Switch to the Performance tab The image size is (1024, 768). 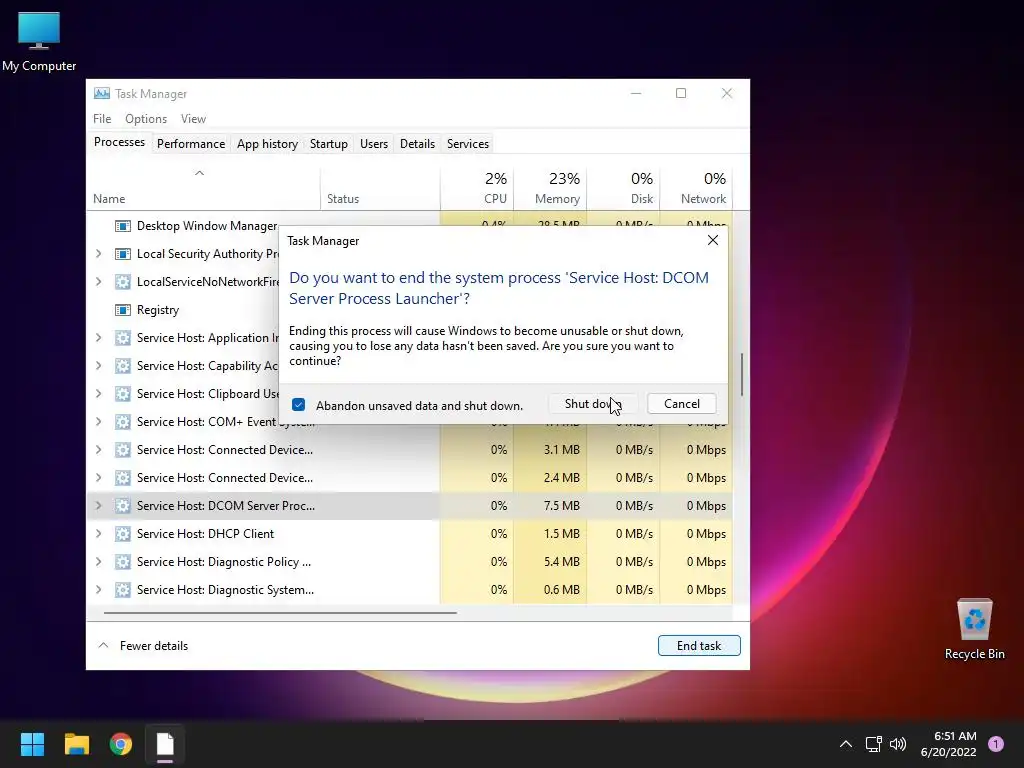click(191, 144)
